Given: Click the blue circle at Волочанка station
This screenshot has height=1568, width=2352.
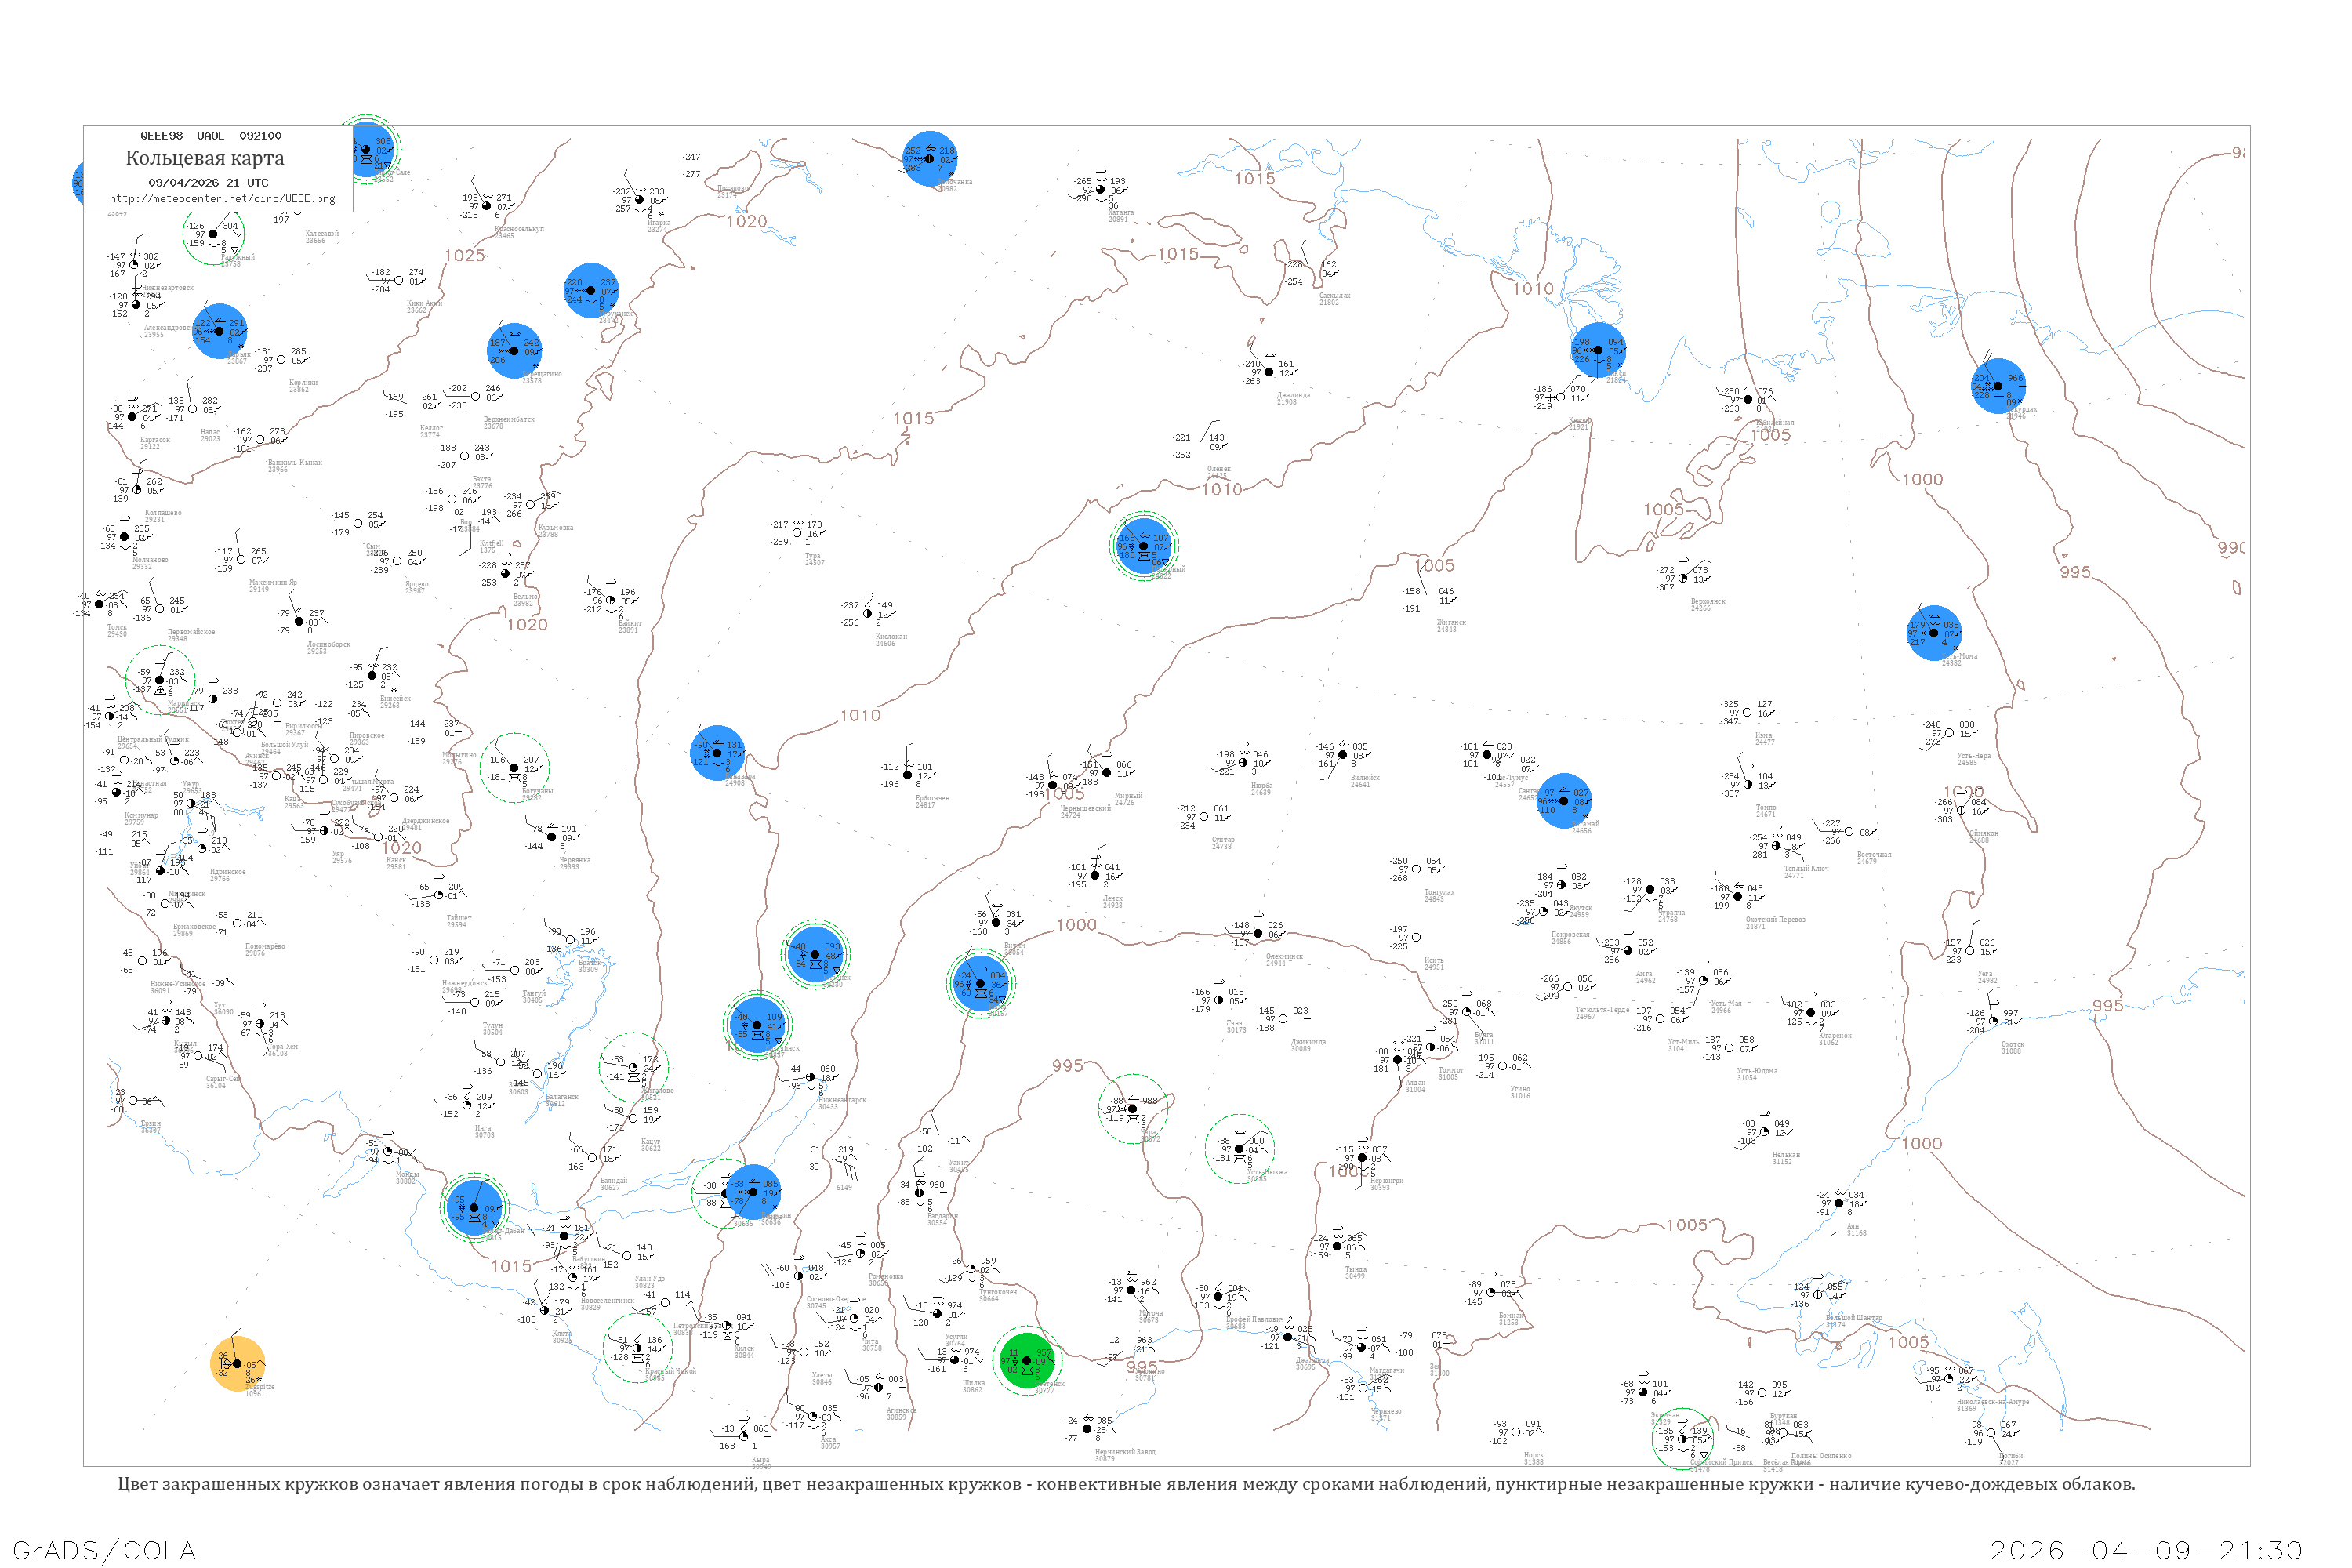Looking at the screenshot, I should (930, 158).
